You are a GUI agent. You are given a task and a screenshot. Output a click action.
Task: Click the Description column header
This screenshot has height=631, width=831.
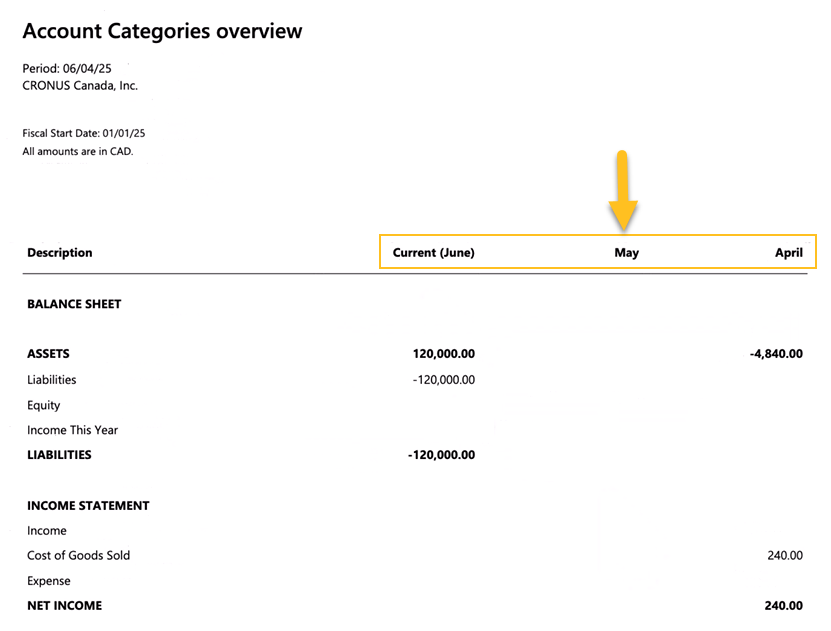coord(59,252)
